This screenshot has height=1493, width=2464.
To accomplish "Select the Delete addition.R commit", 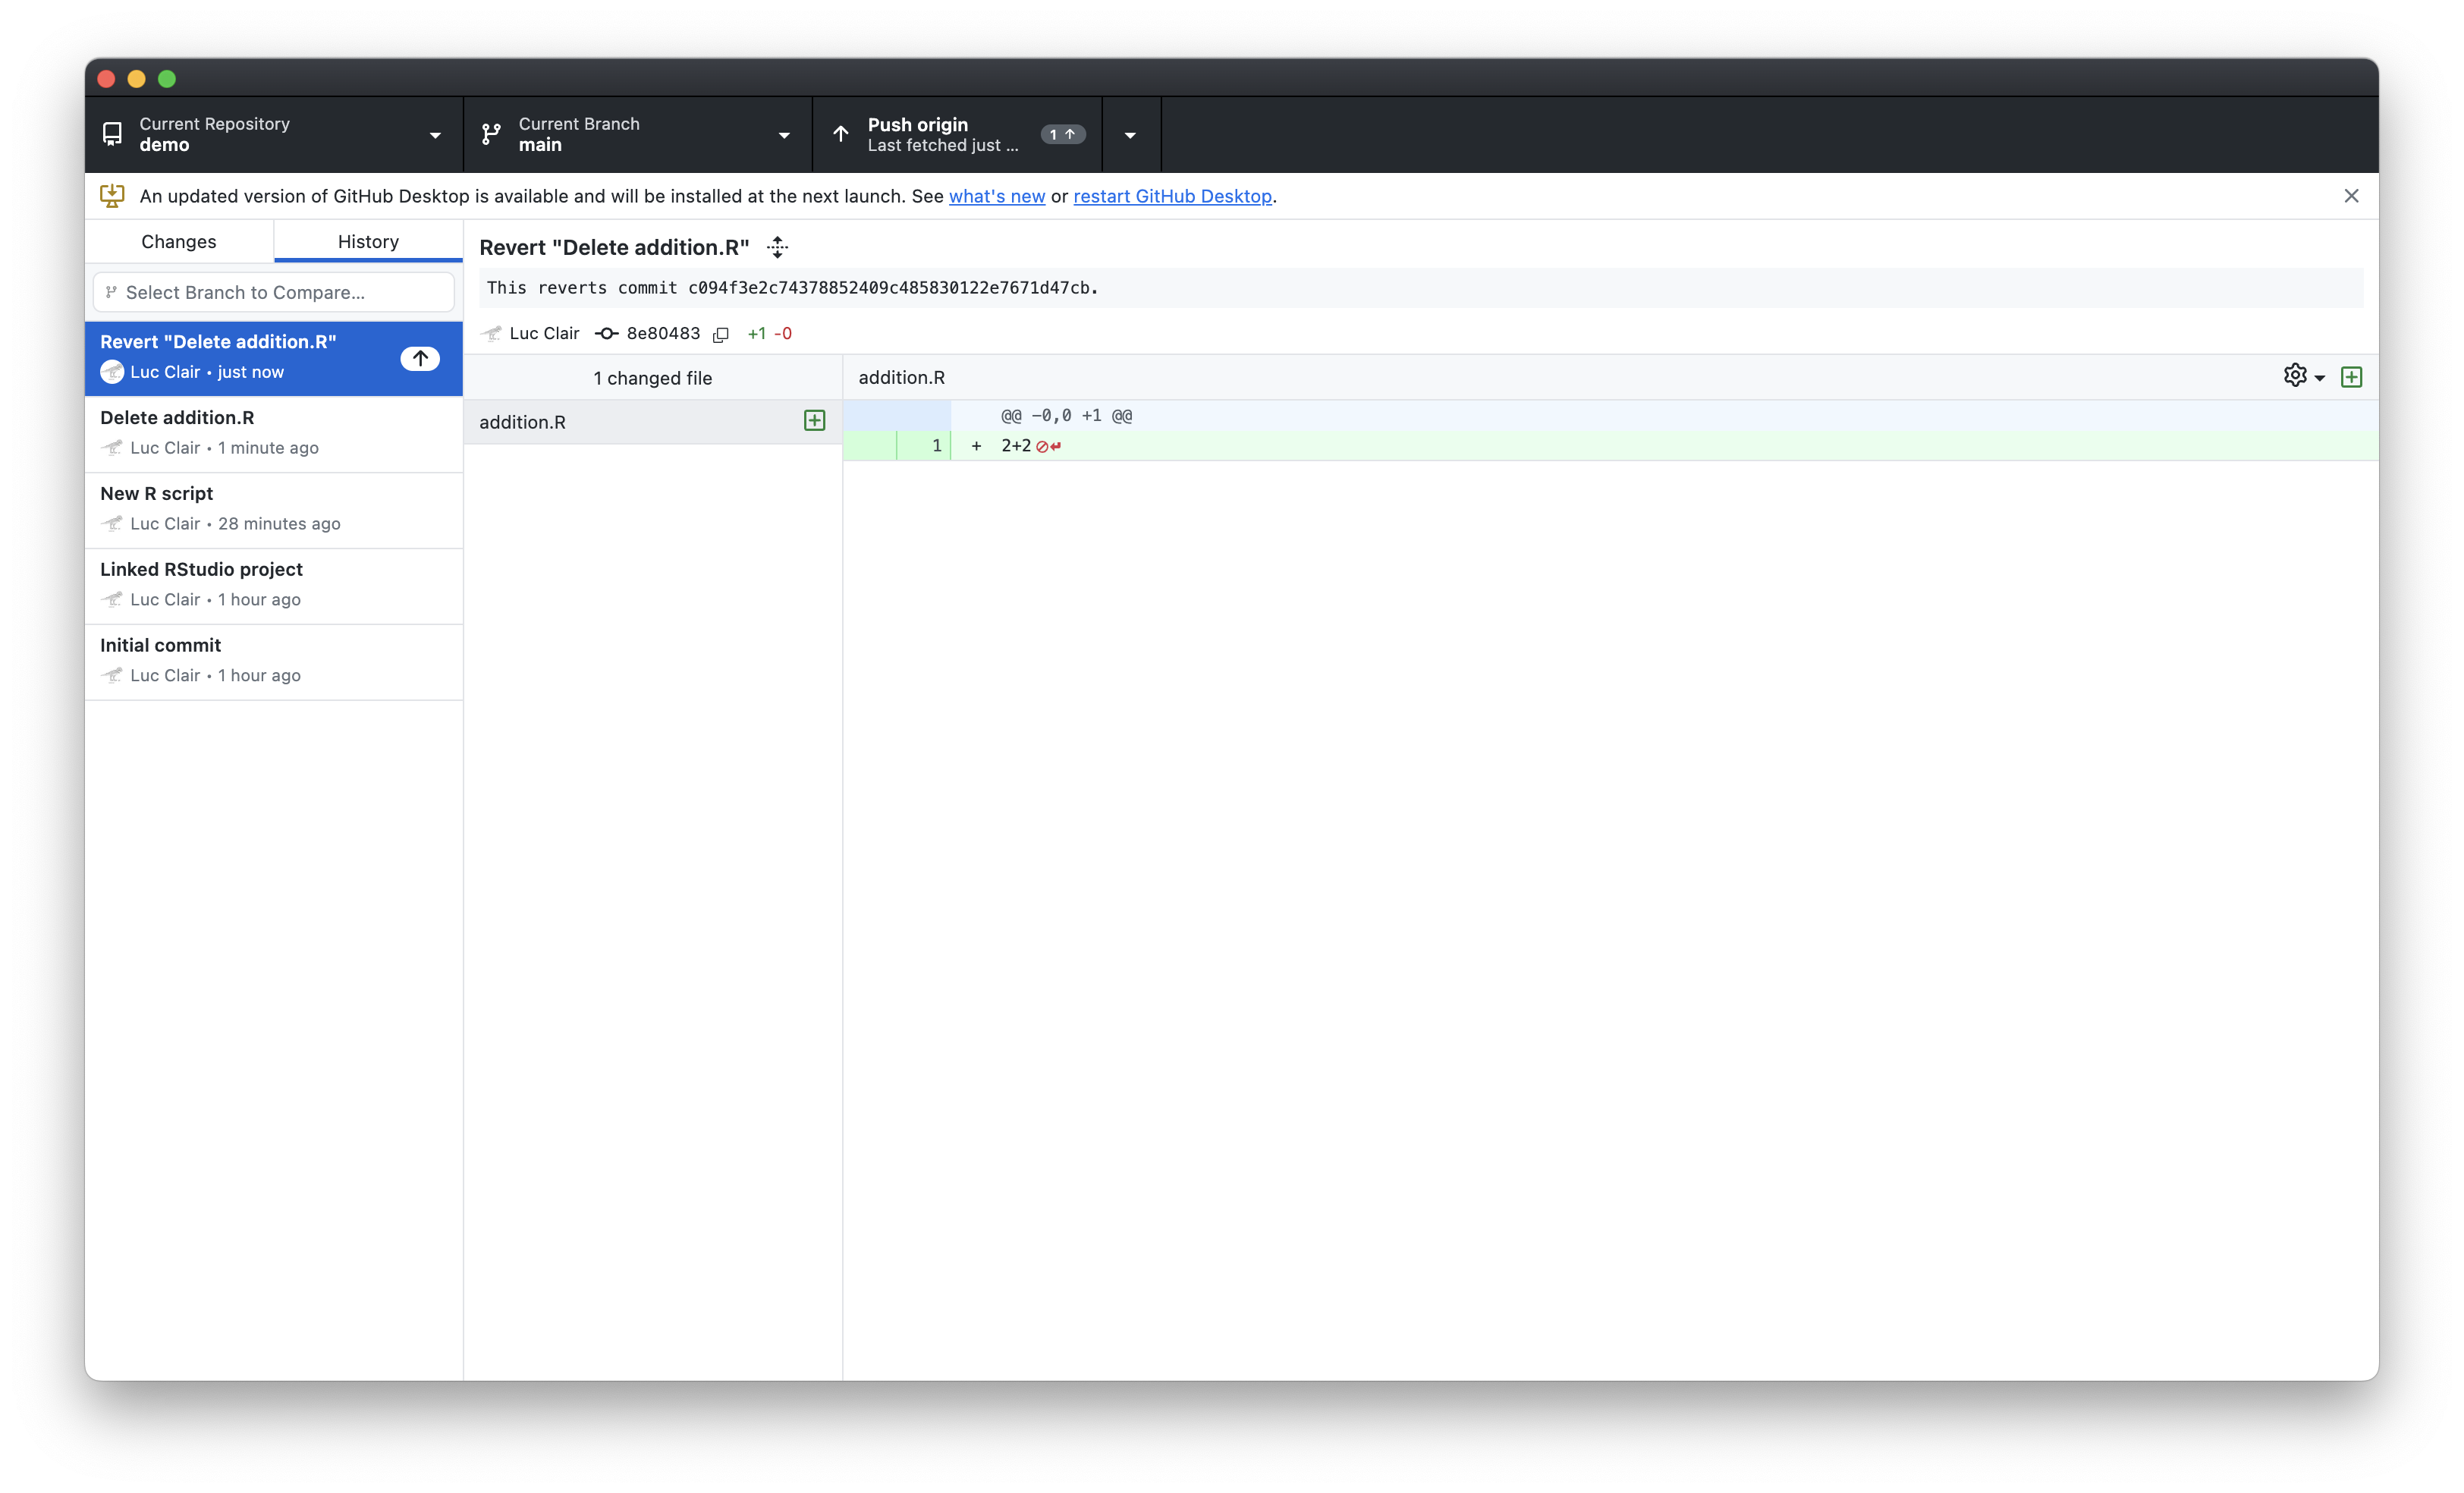I will [x=273, y=433].
